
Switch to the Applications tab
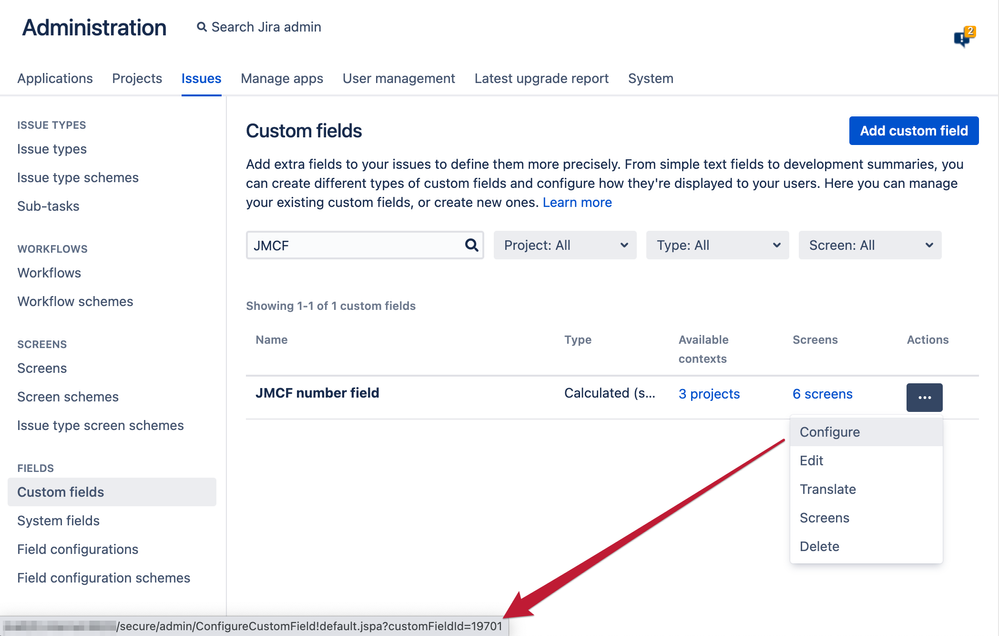(x=55, y=78)
